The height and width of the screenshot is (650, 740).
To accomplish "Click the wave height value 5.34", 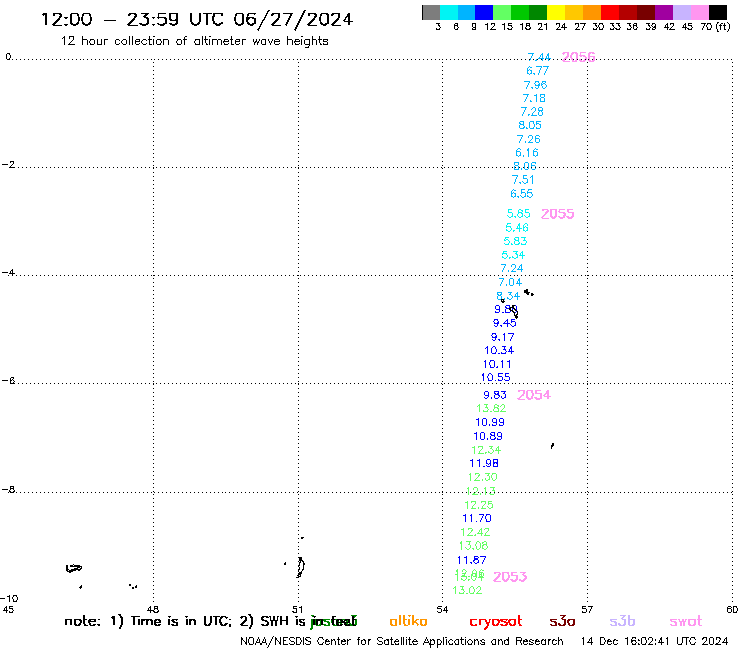I will point(513,255).
